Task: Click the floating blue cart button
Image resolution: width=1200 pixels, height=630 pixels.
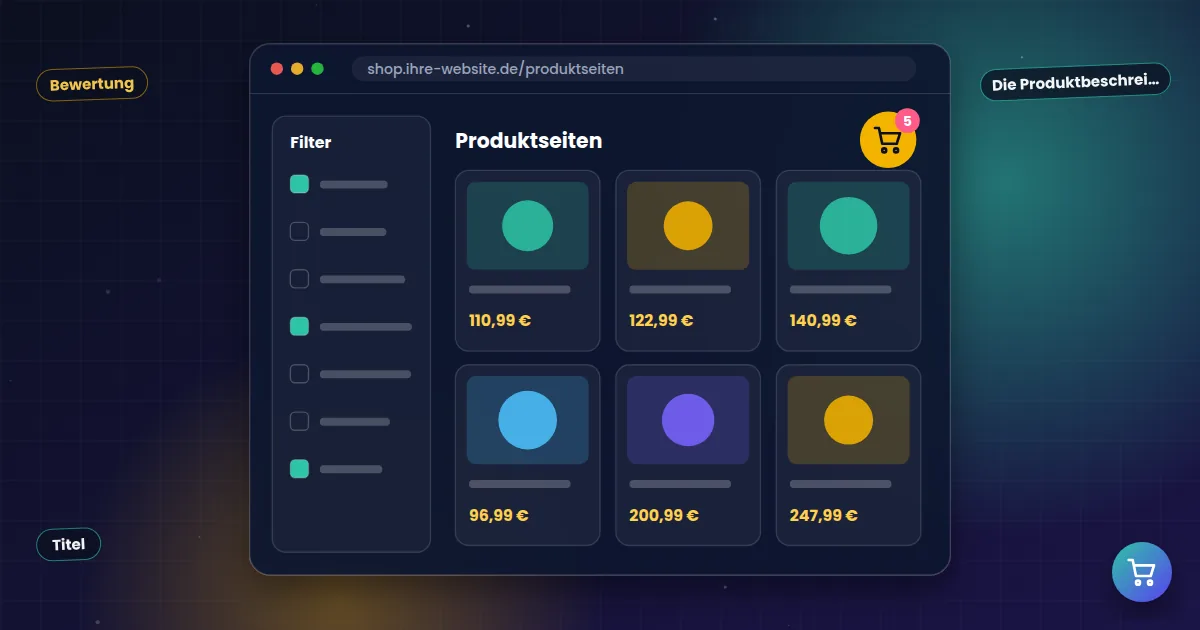Action: pos(1141,572)
